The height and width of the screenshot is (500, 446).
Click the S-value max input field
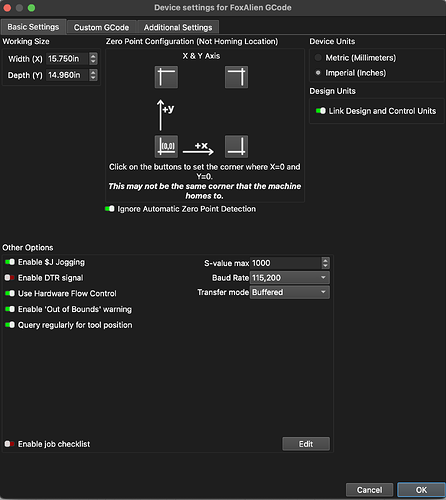click(x=286, y=263)
